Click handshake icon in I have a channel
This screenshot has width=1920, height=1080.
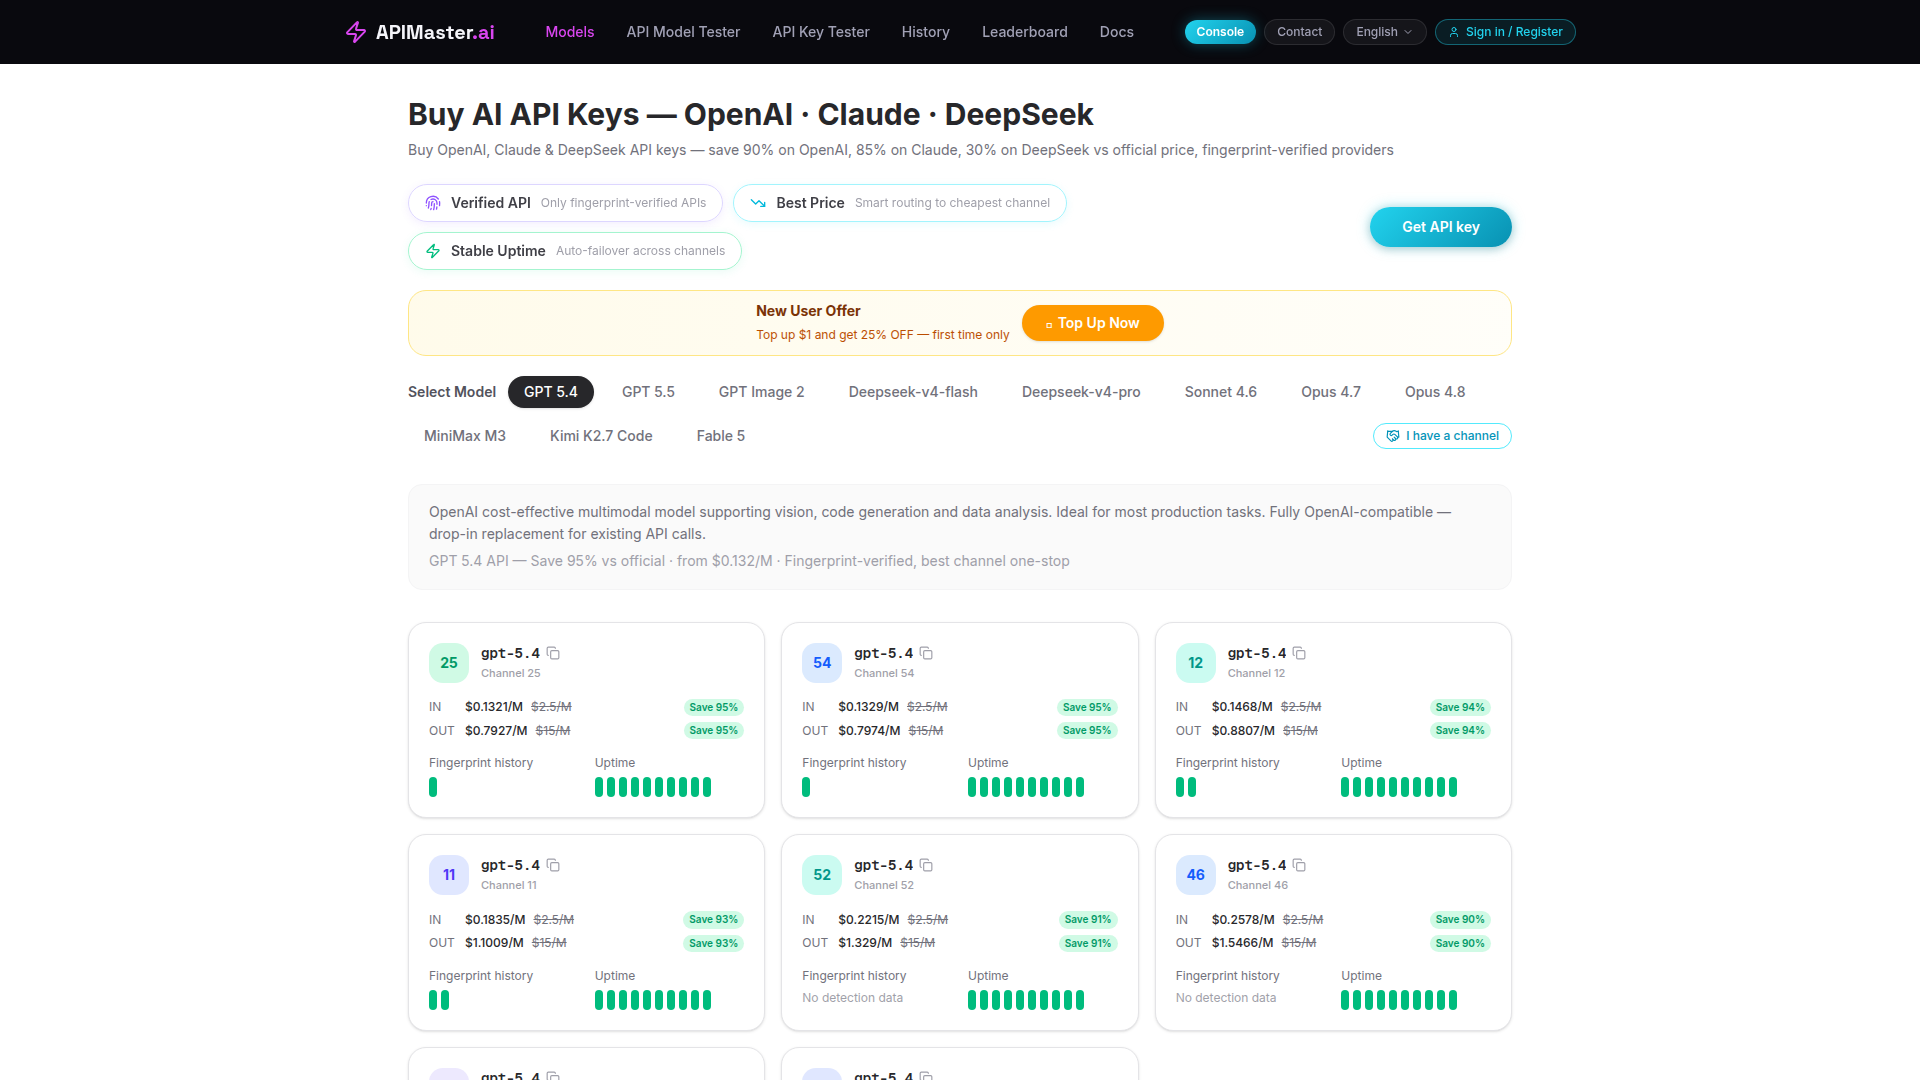pyautogui.click(x=1393, y=436)
